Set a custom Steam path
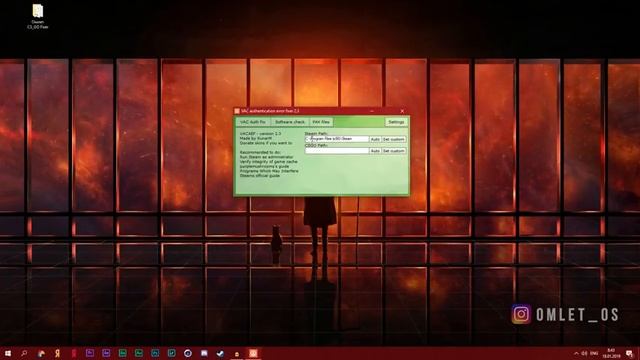Viewport: 640px width, 360px height. (x=394, y=139)
